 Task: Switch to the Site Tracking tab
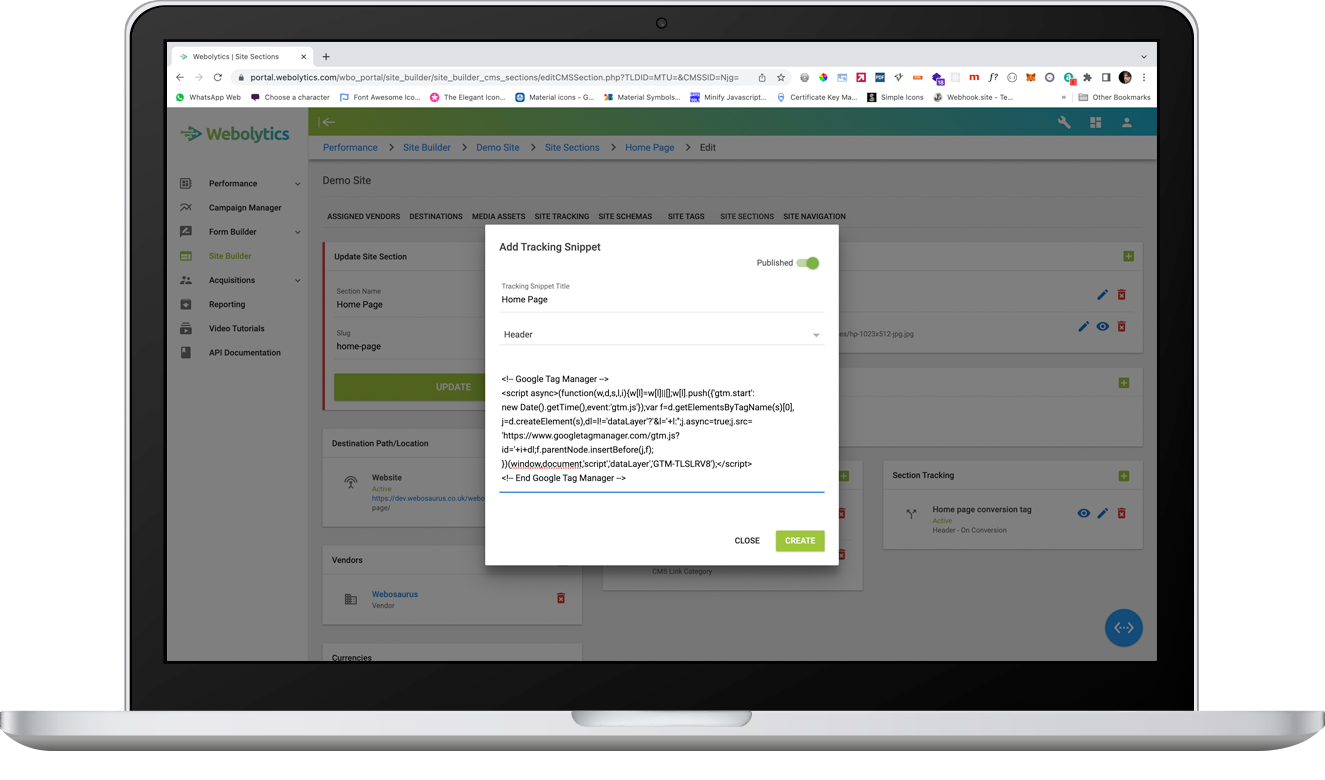[562, 216]
